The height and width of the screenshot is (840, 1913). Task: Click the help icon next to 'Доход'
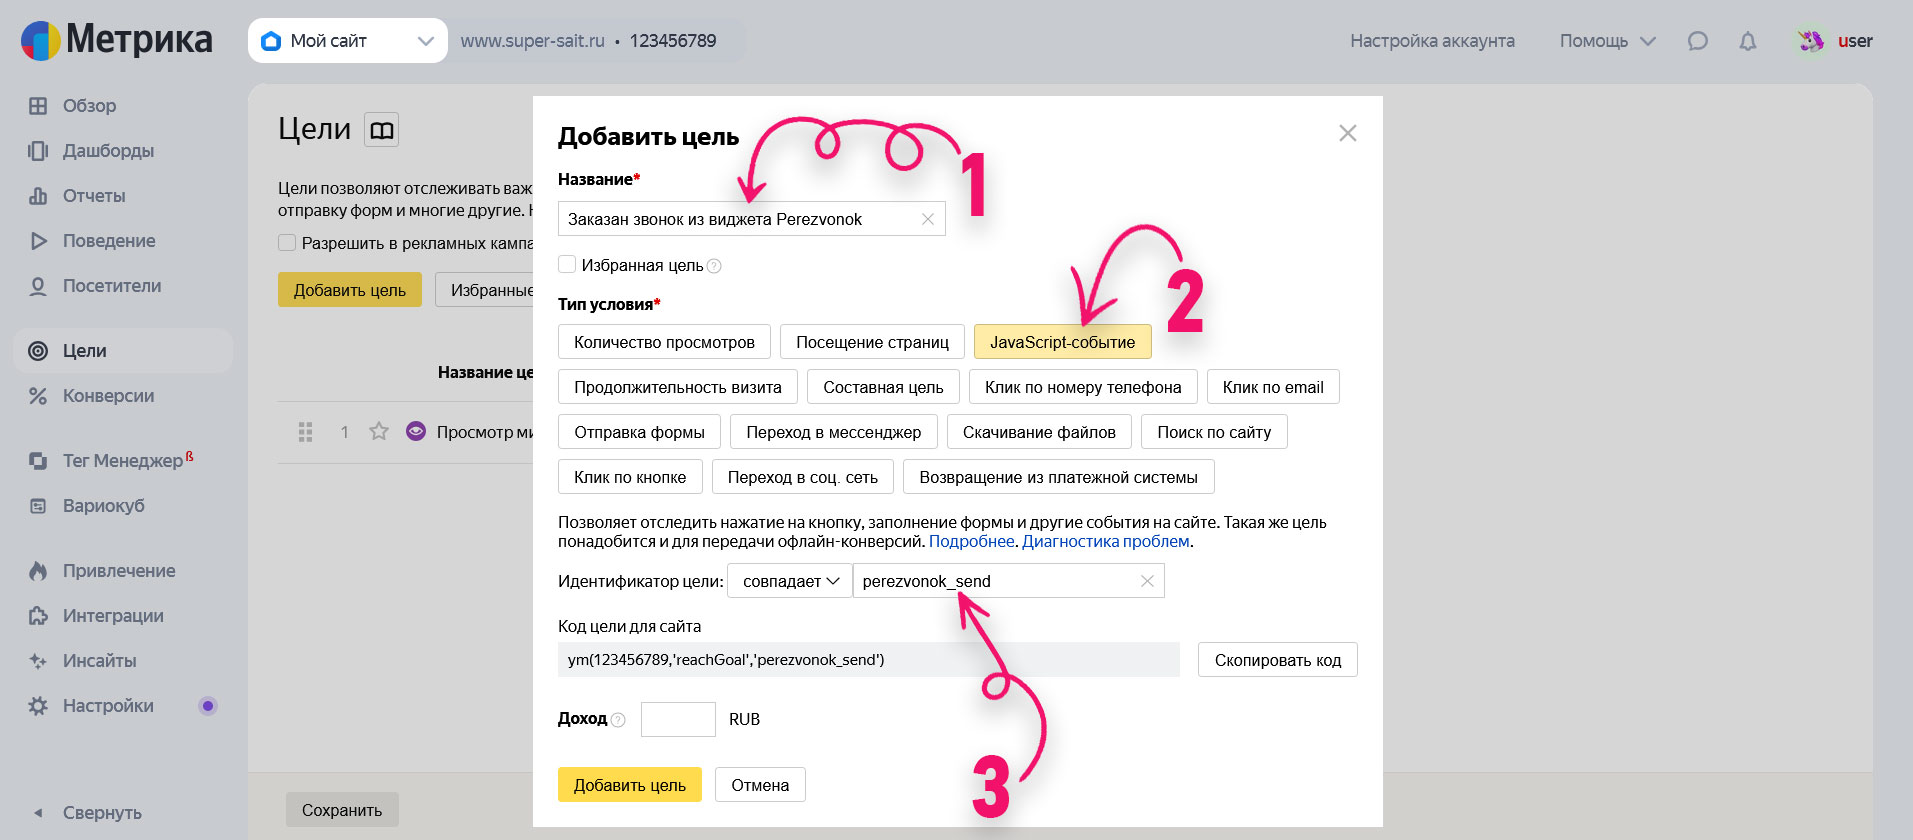(618, 720)
